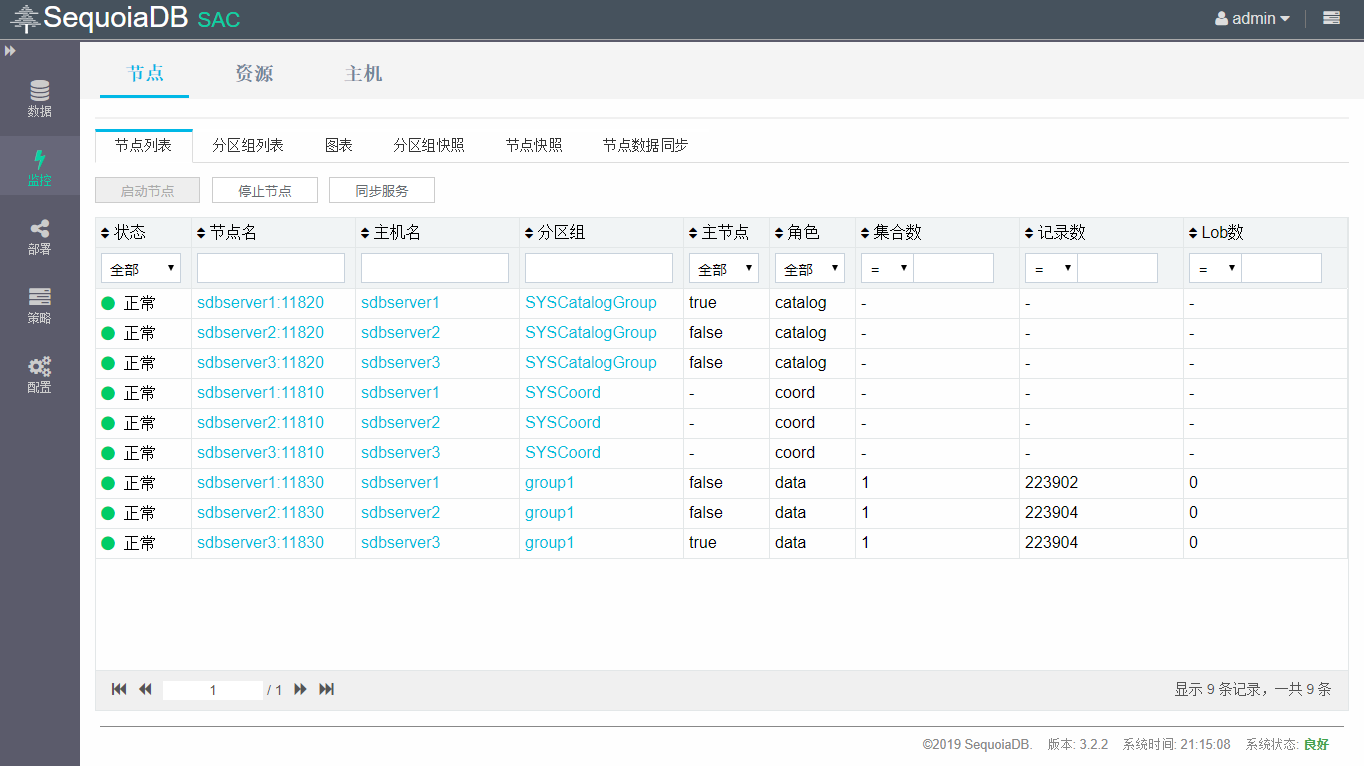This screenshot has width=1364, height=766.
Task: Select the 节点快照 sub tab
Action: (534, 145)
